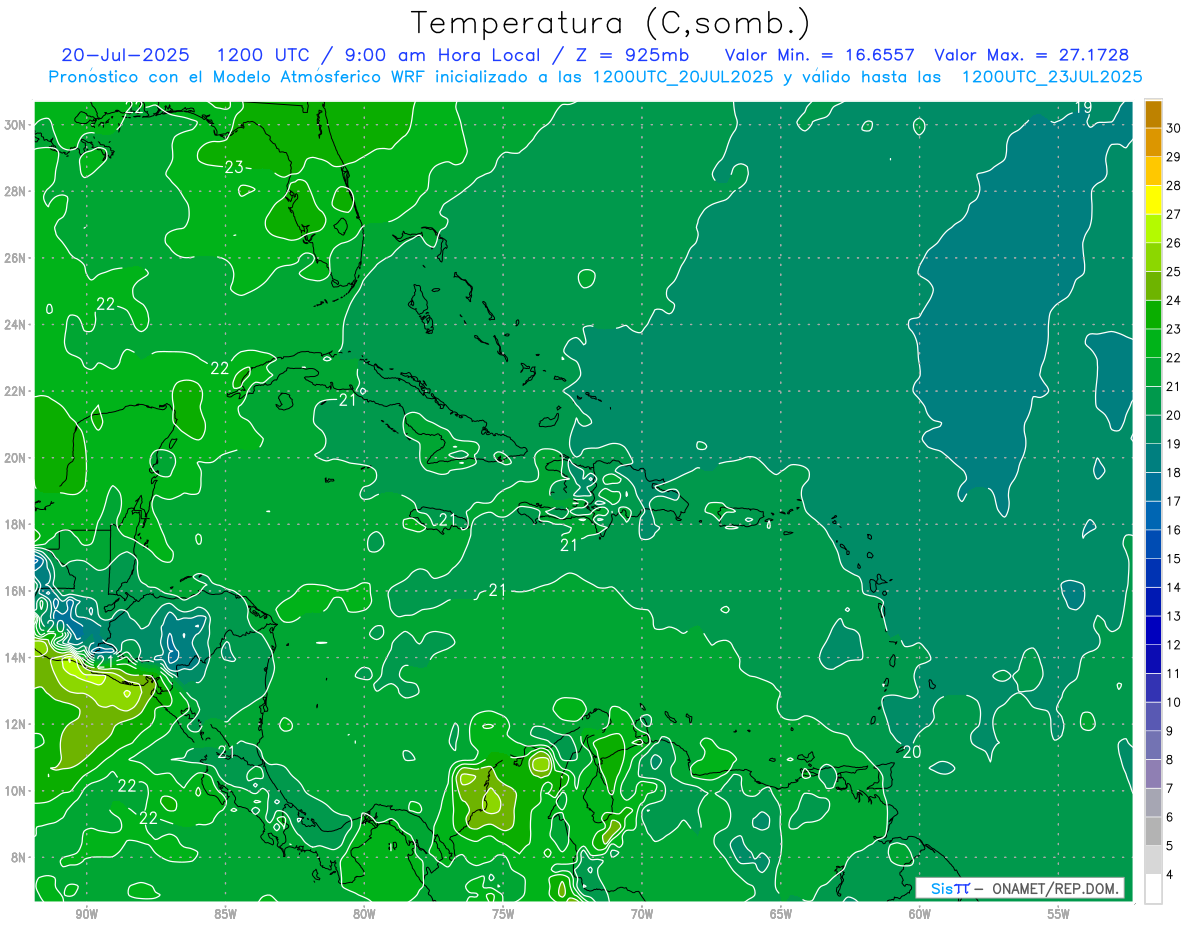Click the legend scale value '14'
The width and height of the screenshot is (1200, 927).
(x=1174, y=588)
